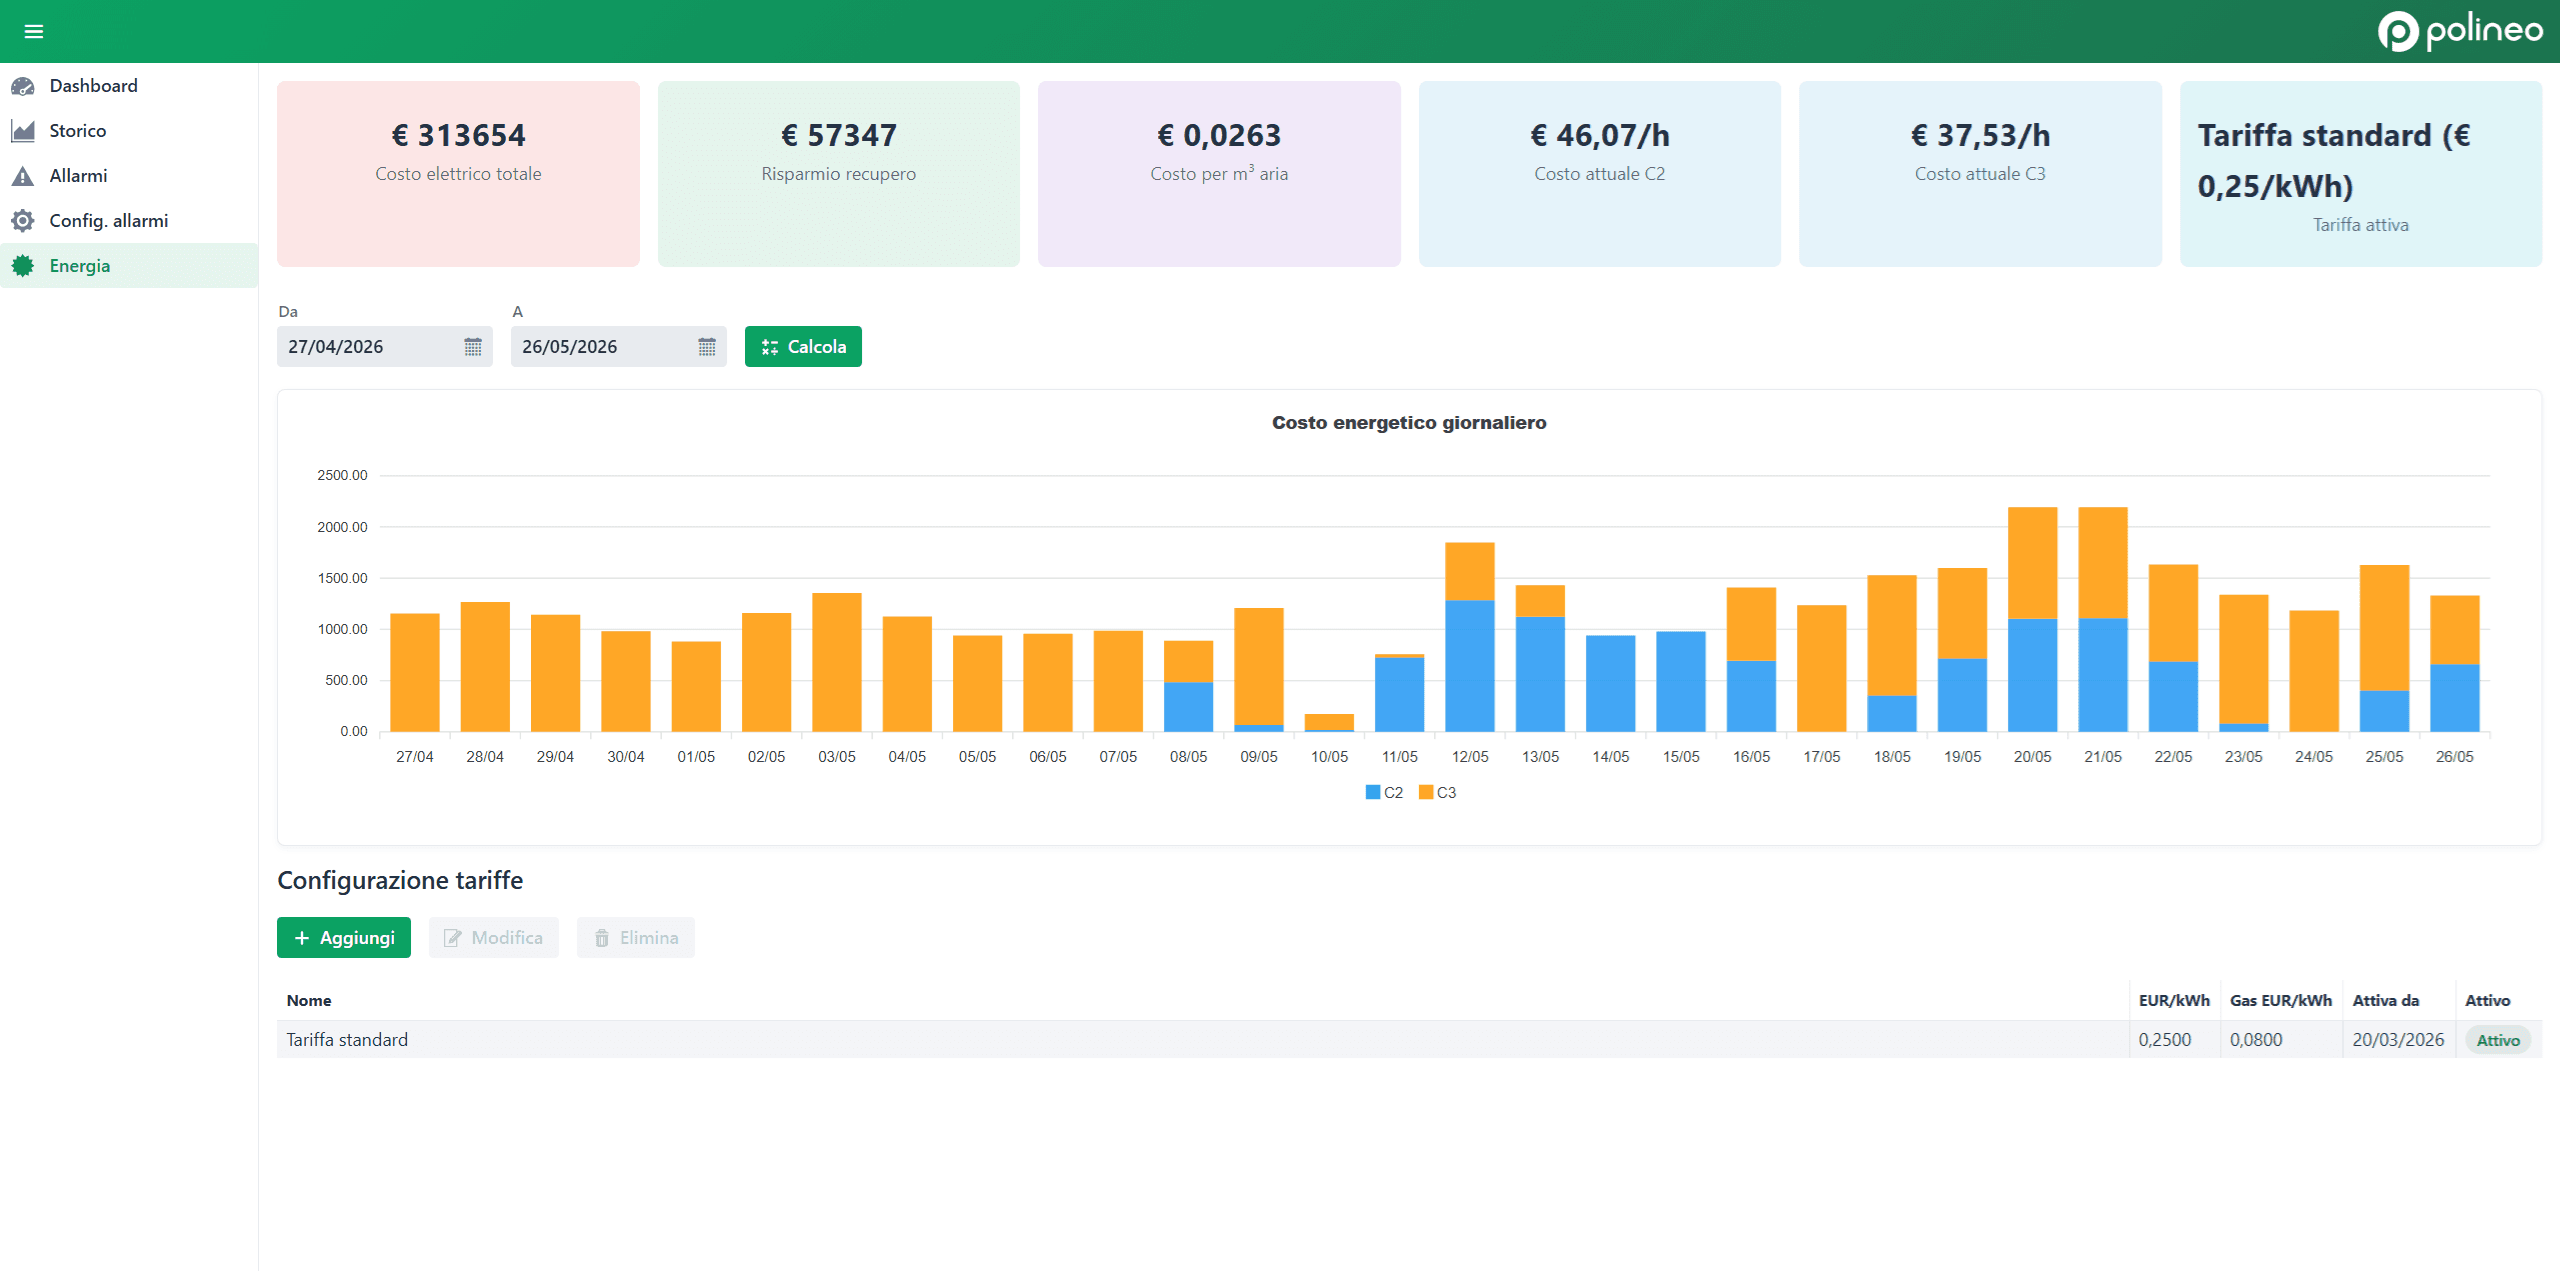Select the Tariffa standard table row
The width and height of the screenshot is (2560, 1271).
pyautogui.click(x=1409, y=1040)
